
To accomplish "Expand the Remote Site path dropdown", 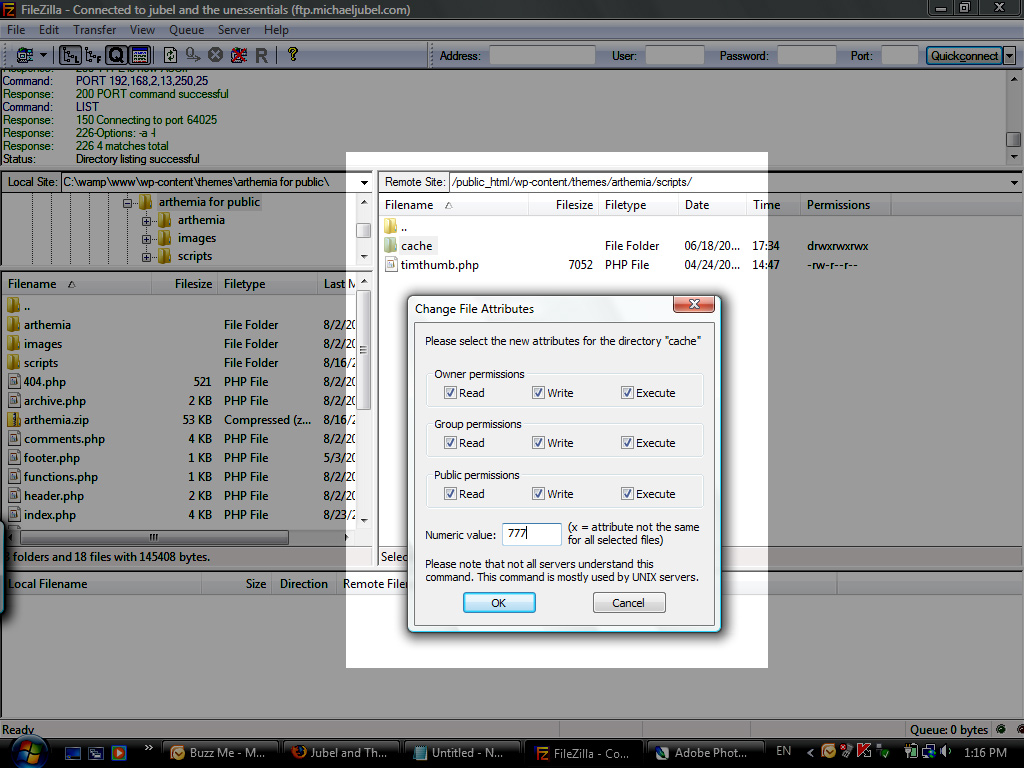I will pyautogui.click(x=1014, y=183).
